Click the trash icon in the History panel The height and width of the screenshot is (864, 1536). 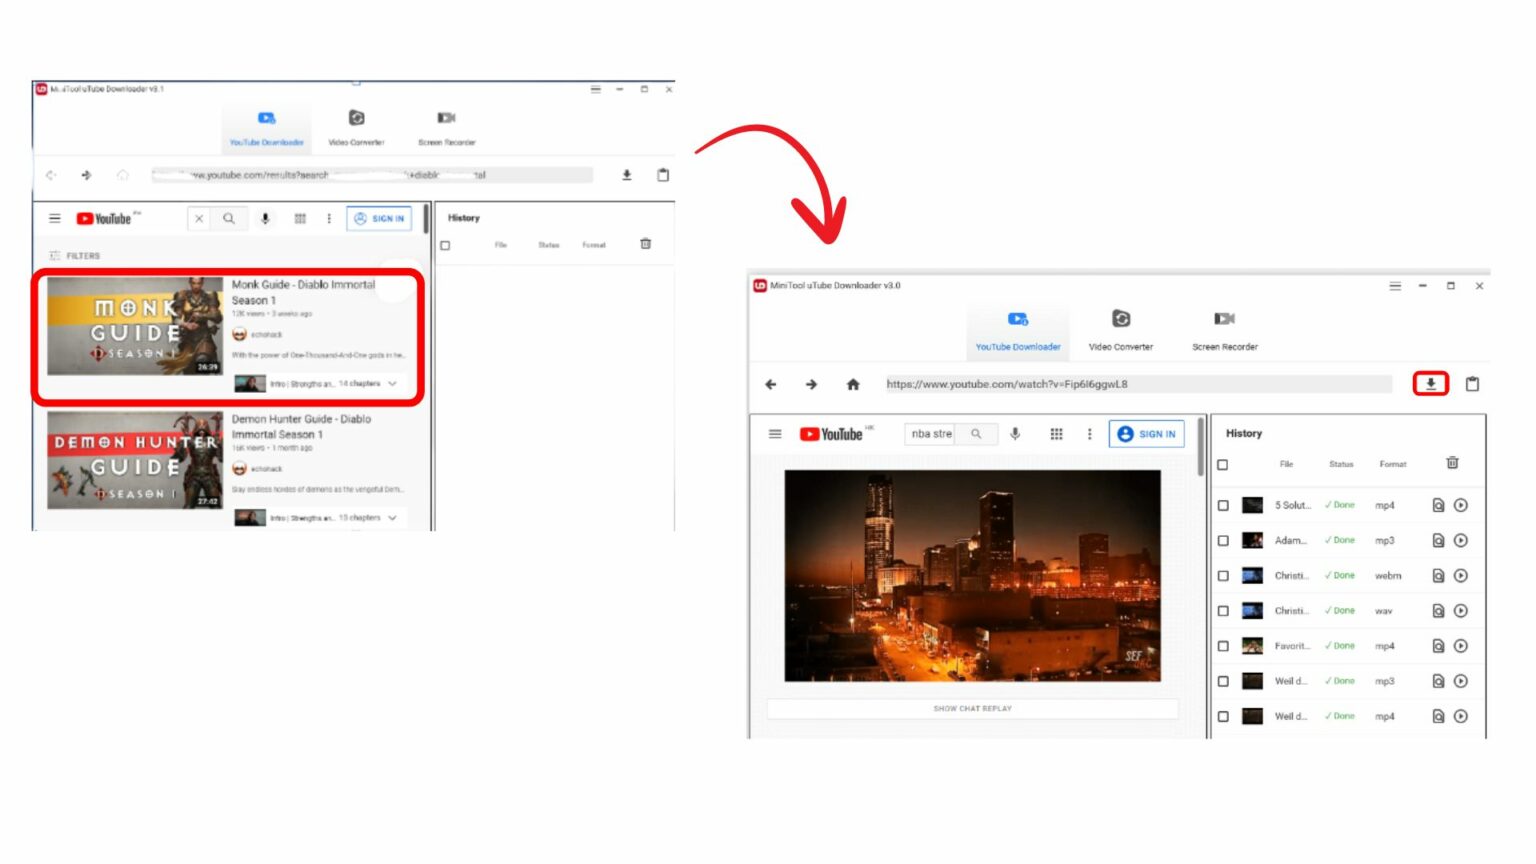1452,462
